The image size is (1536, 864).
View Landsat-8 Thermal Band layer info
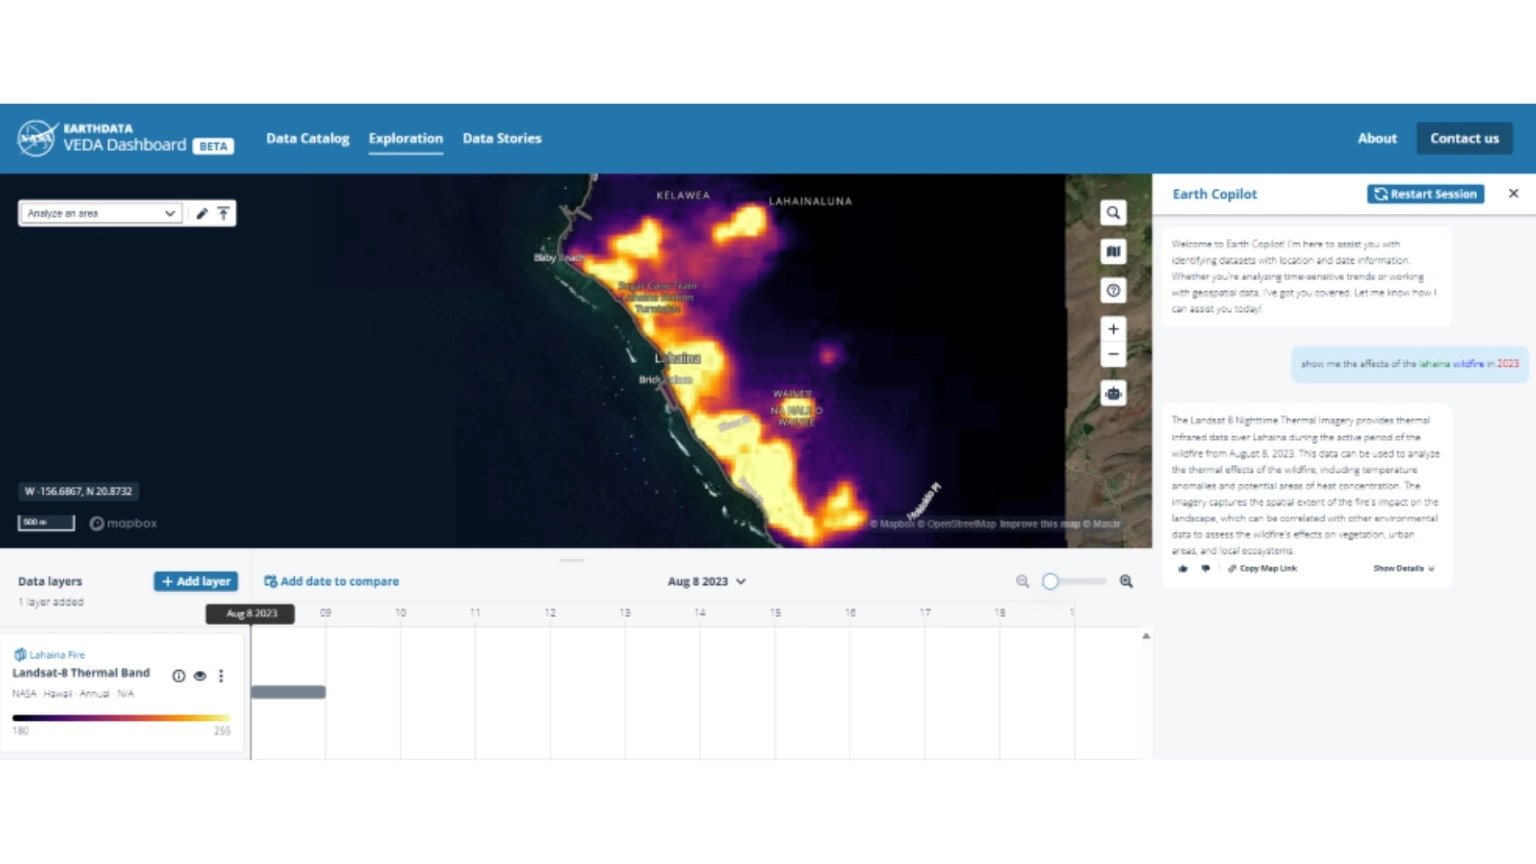click(179, 676)
